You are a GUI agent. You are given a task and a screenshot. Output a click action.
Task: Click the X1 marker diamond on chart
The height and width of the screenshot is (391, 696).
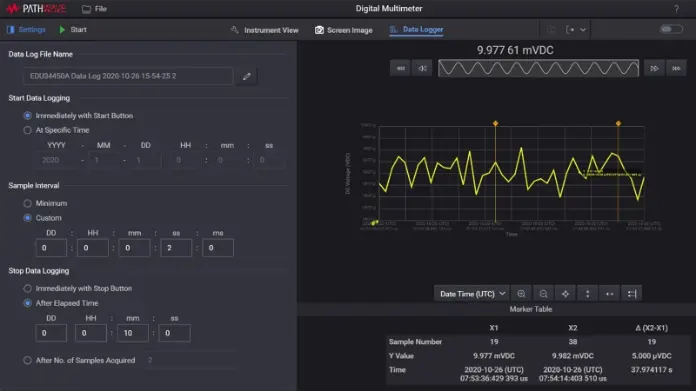(x=495, y=123)
